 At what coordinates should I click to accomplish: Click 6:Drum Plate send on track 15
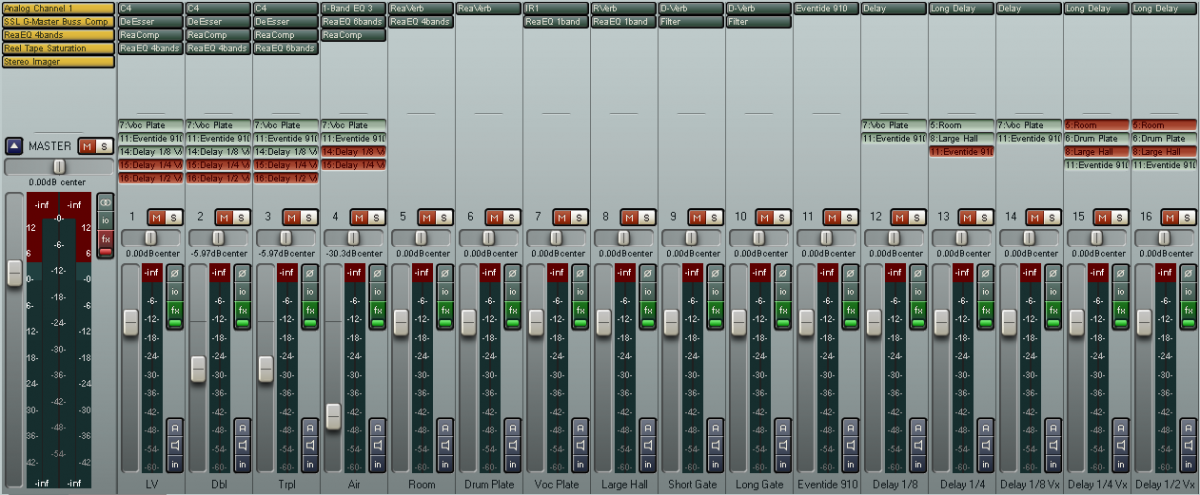point(1097,138)
